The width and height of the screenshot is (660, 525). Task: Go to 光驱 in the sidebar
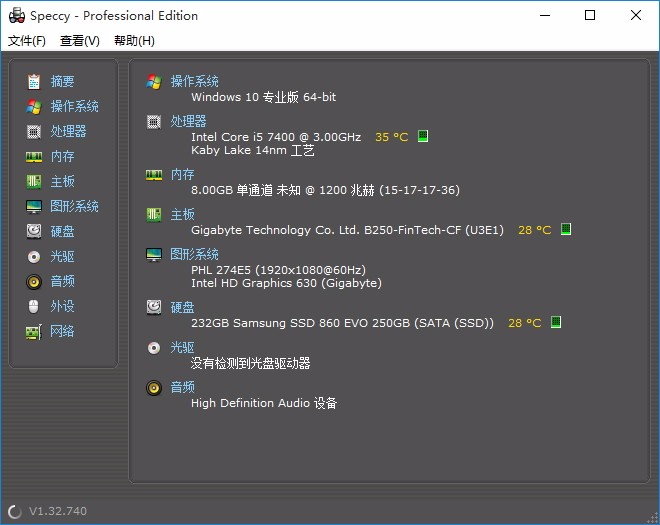[x=62, y=256]
